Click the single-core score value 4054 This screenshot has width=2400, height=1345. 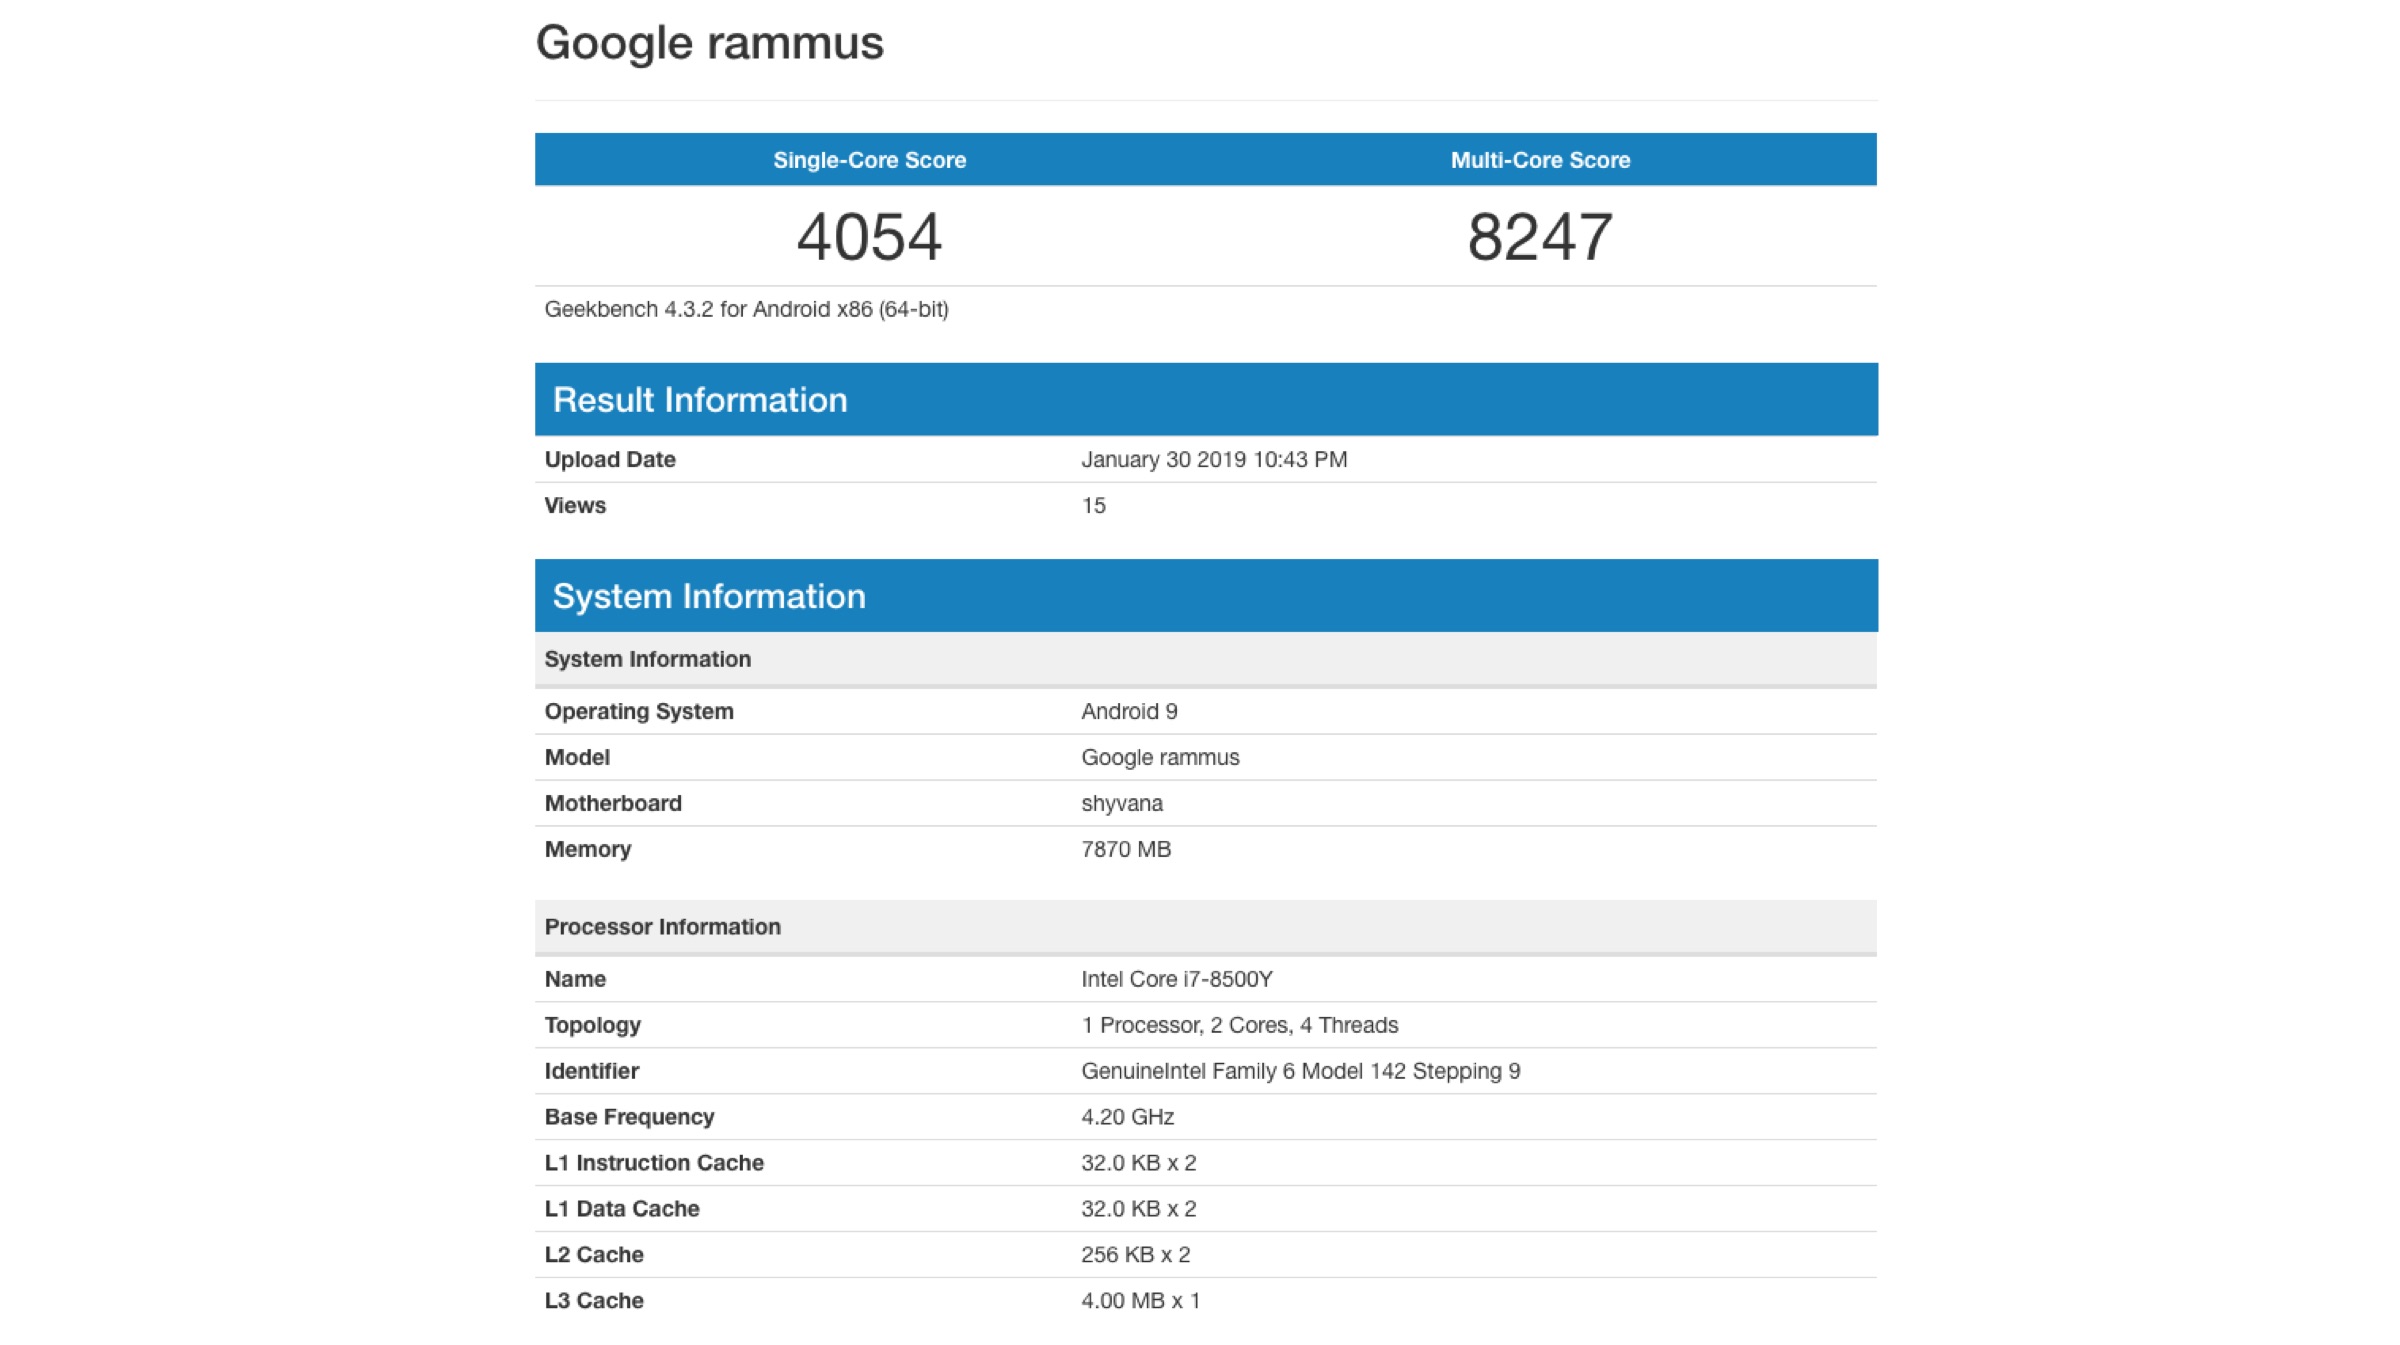869,237
